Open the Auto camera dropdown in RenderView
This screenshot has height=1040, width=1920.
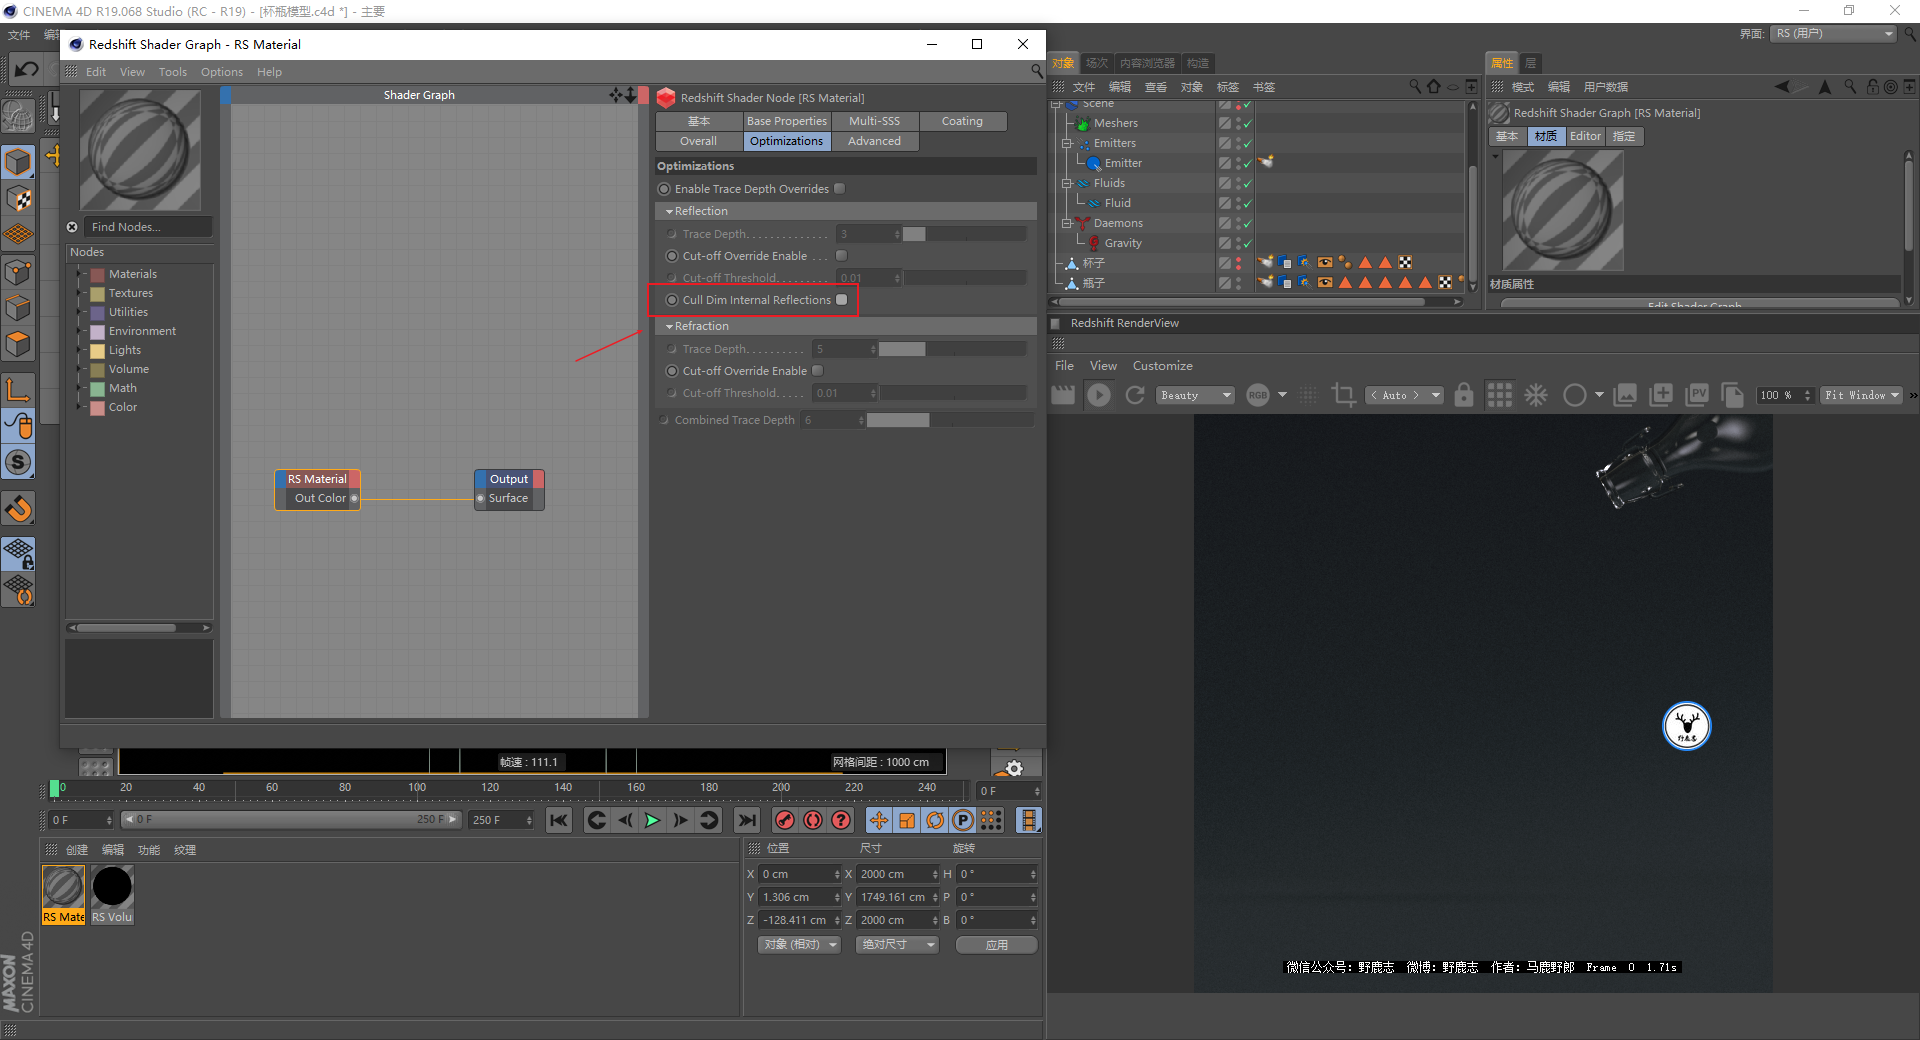(x=1405, y=395)
